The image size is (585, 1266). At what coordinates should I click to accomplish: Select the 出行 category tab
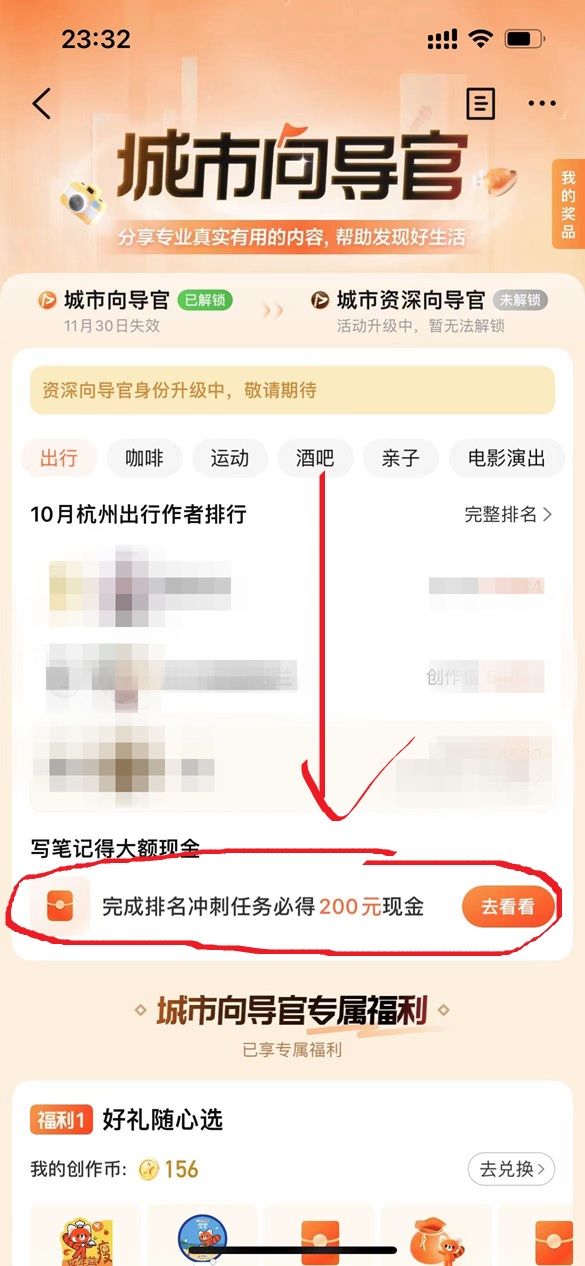(59, 459)
